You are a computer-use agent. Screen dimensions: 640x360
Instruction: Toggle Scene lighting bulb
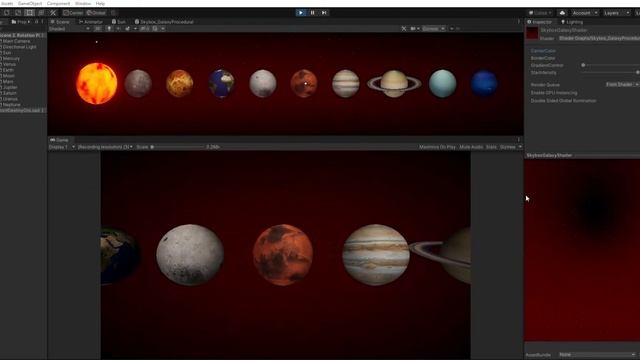tap(109, 29)
